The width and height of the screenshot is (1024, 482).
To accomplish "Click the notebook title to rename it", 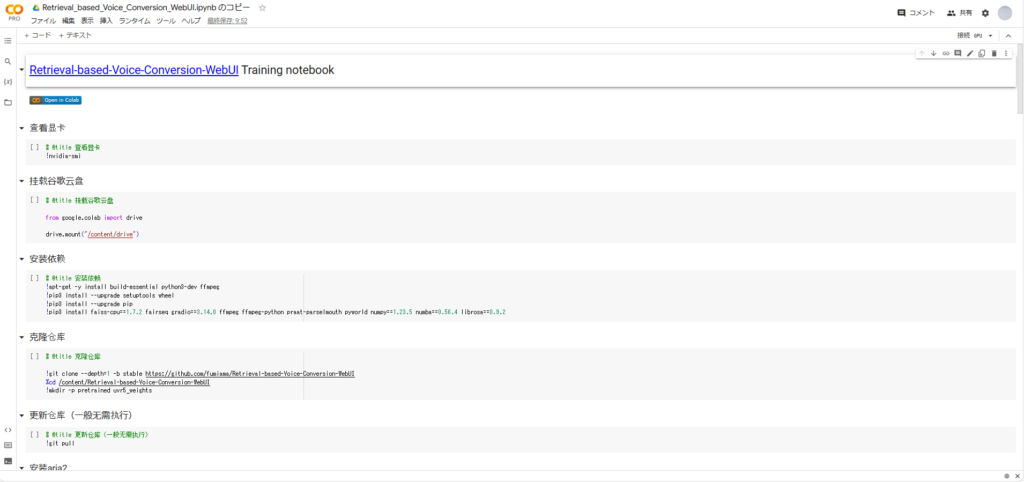I will (x=148, y=8).
